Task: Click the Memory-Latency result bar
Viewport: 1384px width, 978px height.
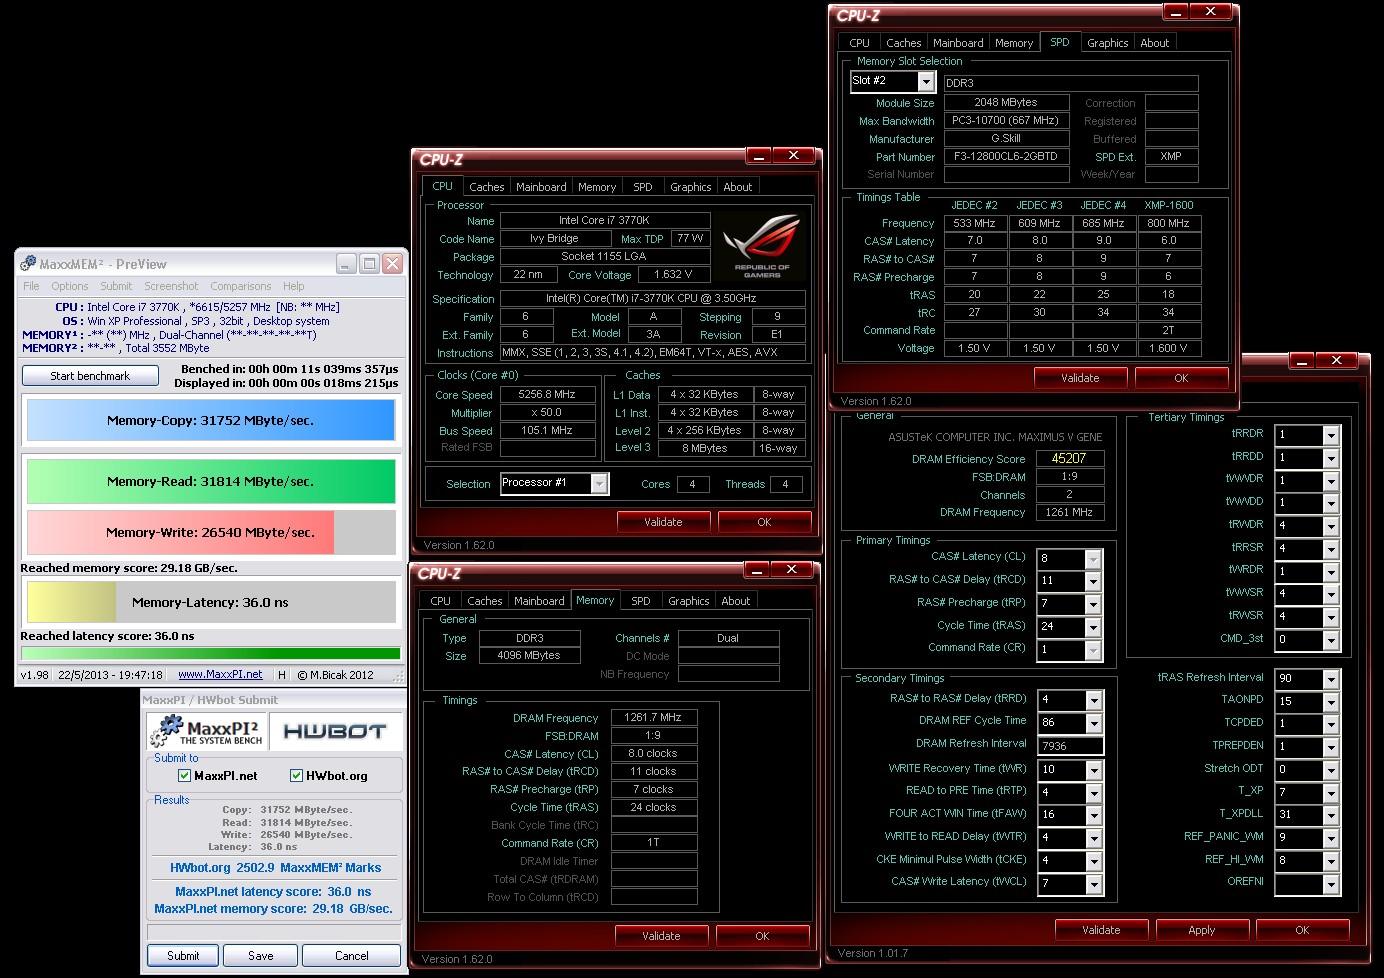Action: coord(210,603)
